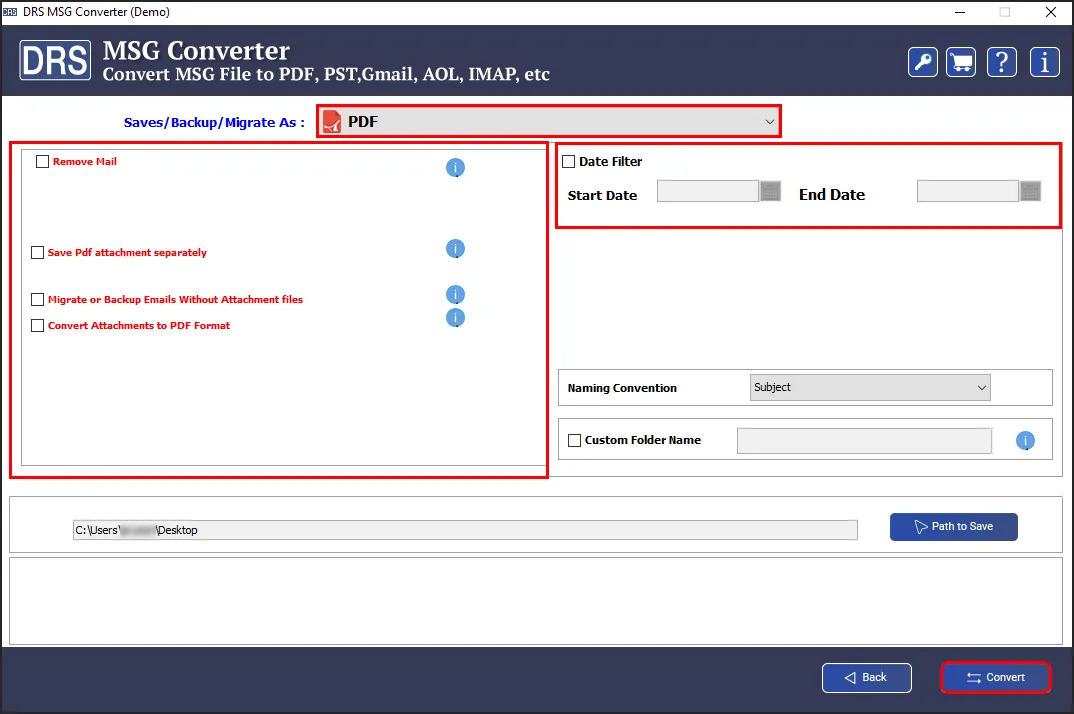Start conversion with the Convert button

click(x=995, y=678)
